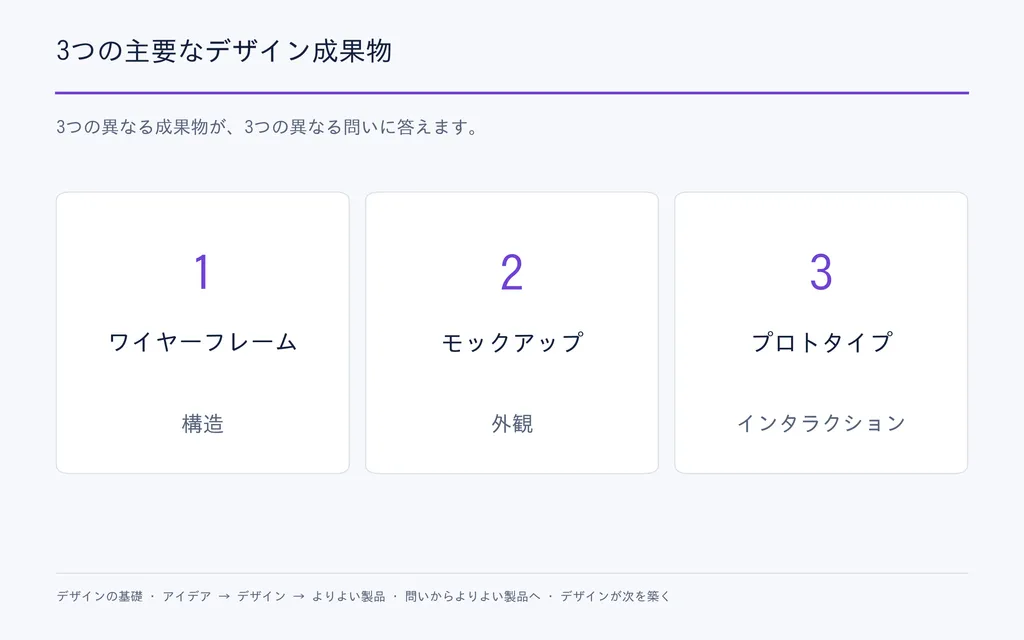Click footer text よりよい製品
Screen dimensions: 1024x640
coord(348,596)
